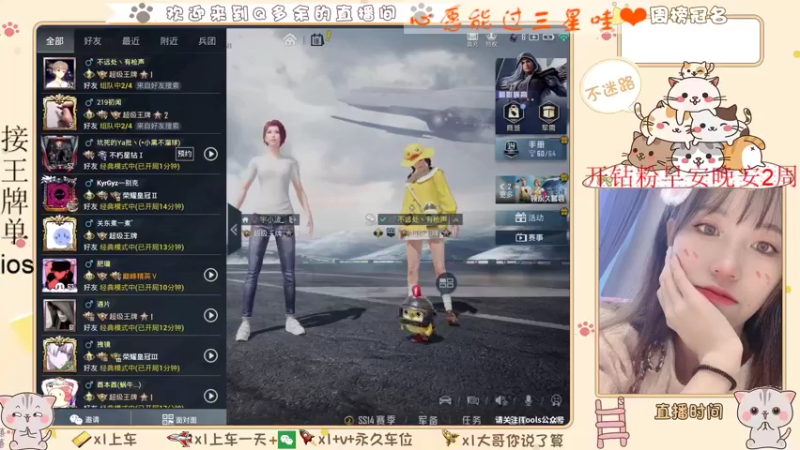
Task: Select friend name KyrGyz一别克
Action: (117, 183)
